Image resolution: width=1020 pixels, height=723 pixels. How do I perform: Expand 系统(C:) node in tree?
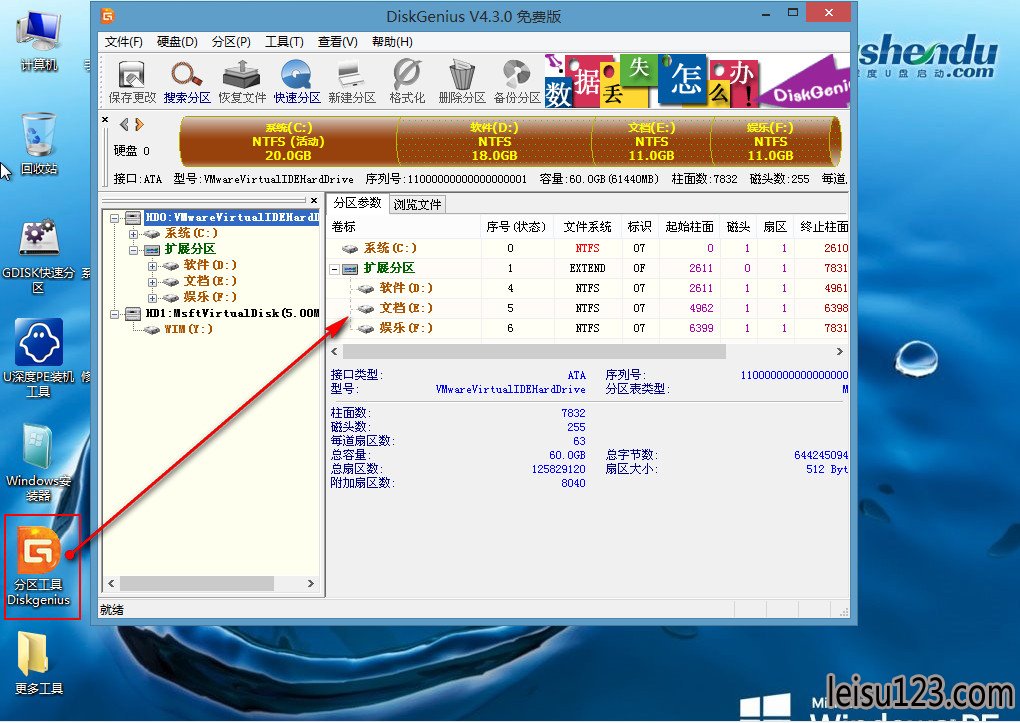tap(133, 234)
